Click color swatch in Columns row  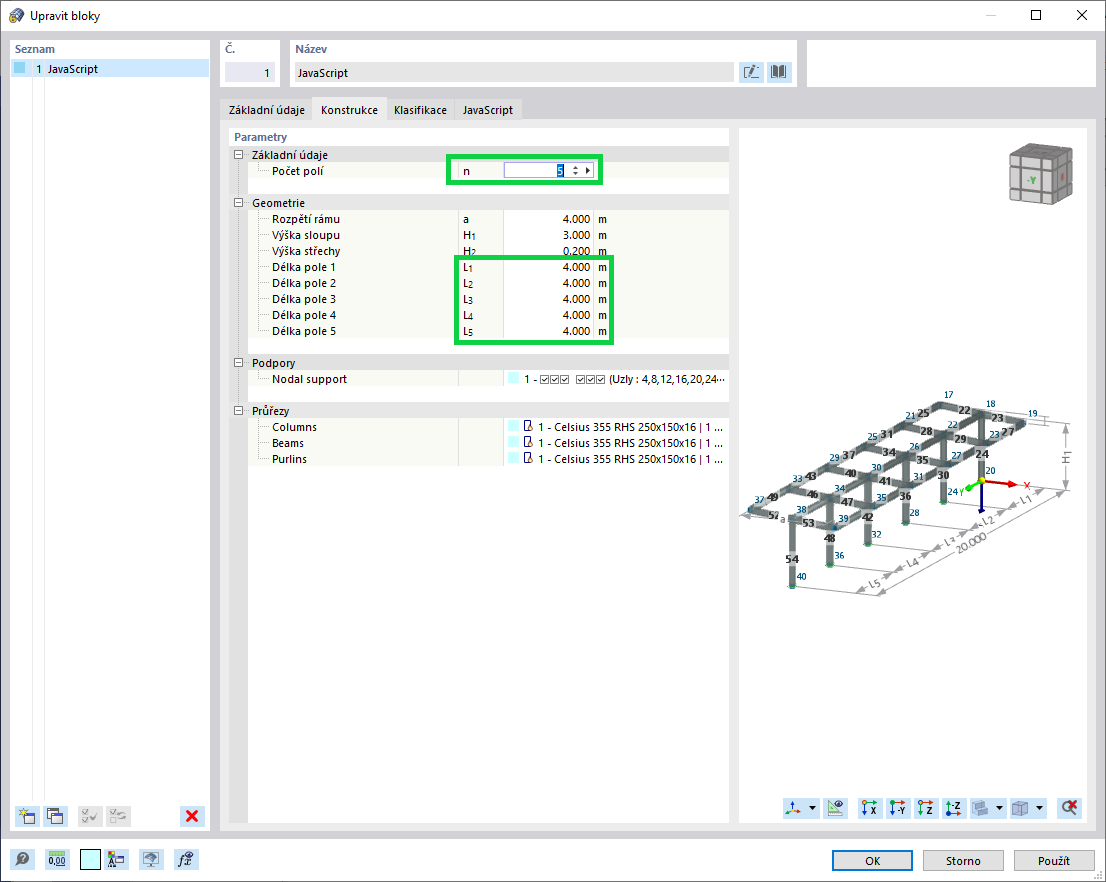pos(514,425)
